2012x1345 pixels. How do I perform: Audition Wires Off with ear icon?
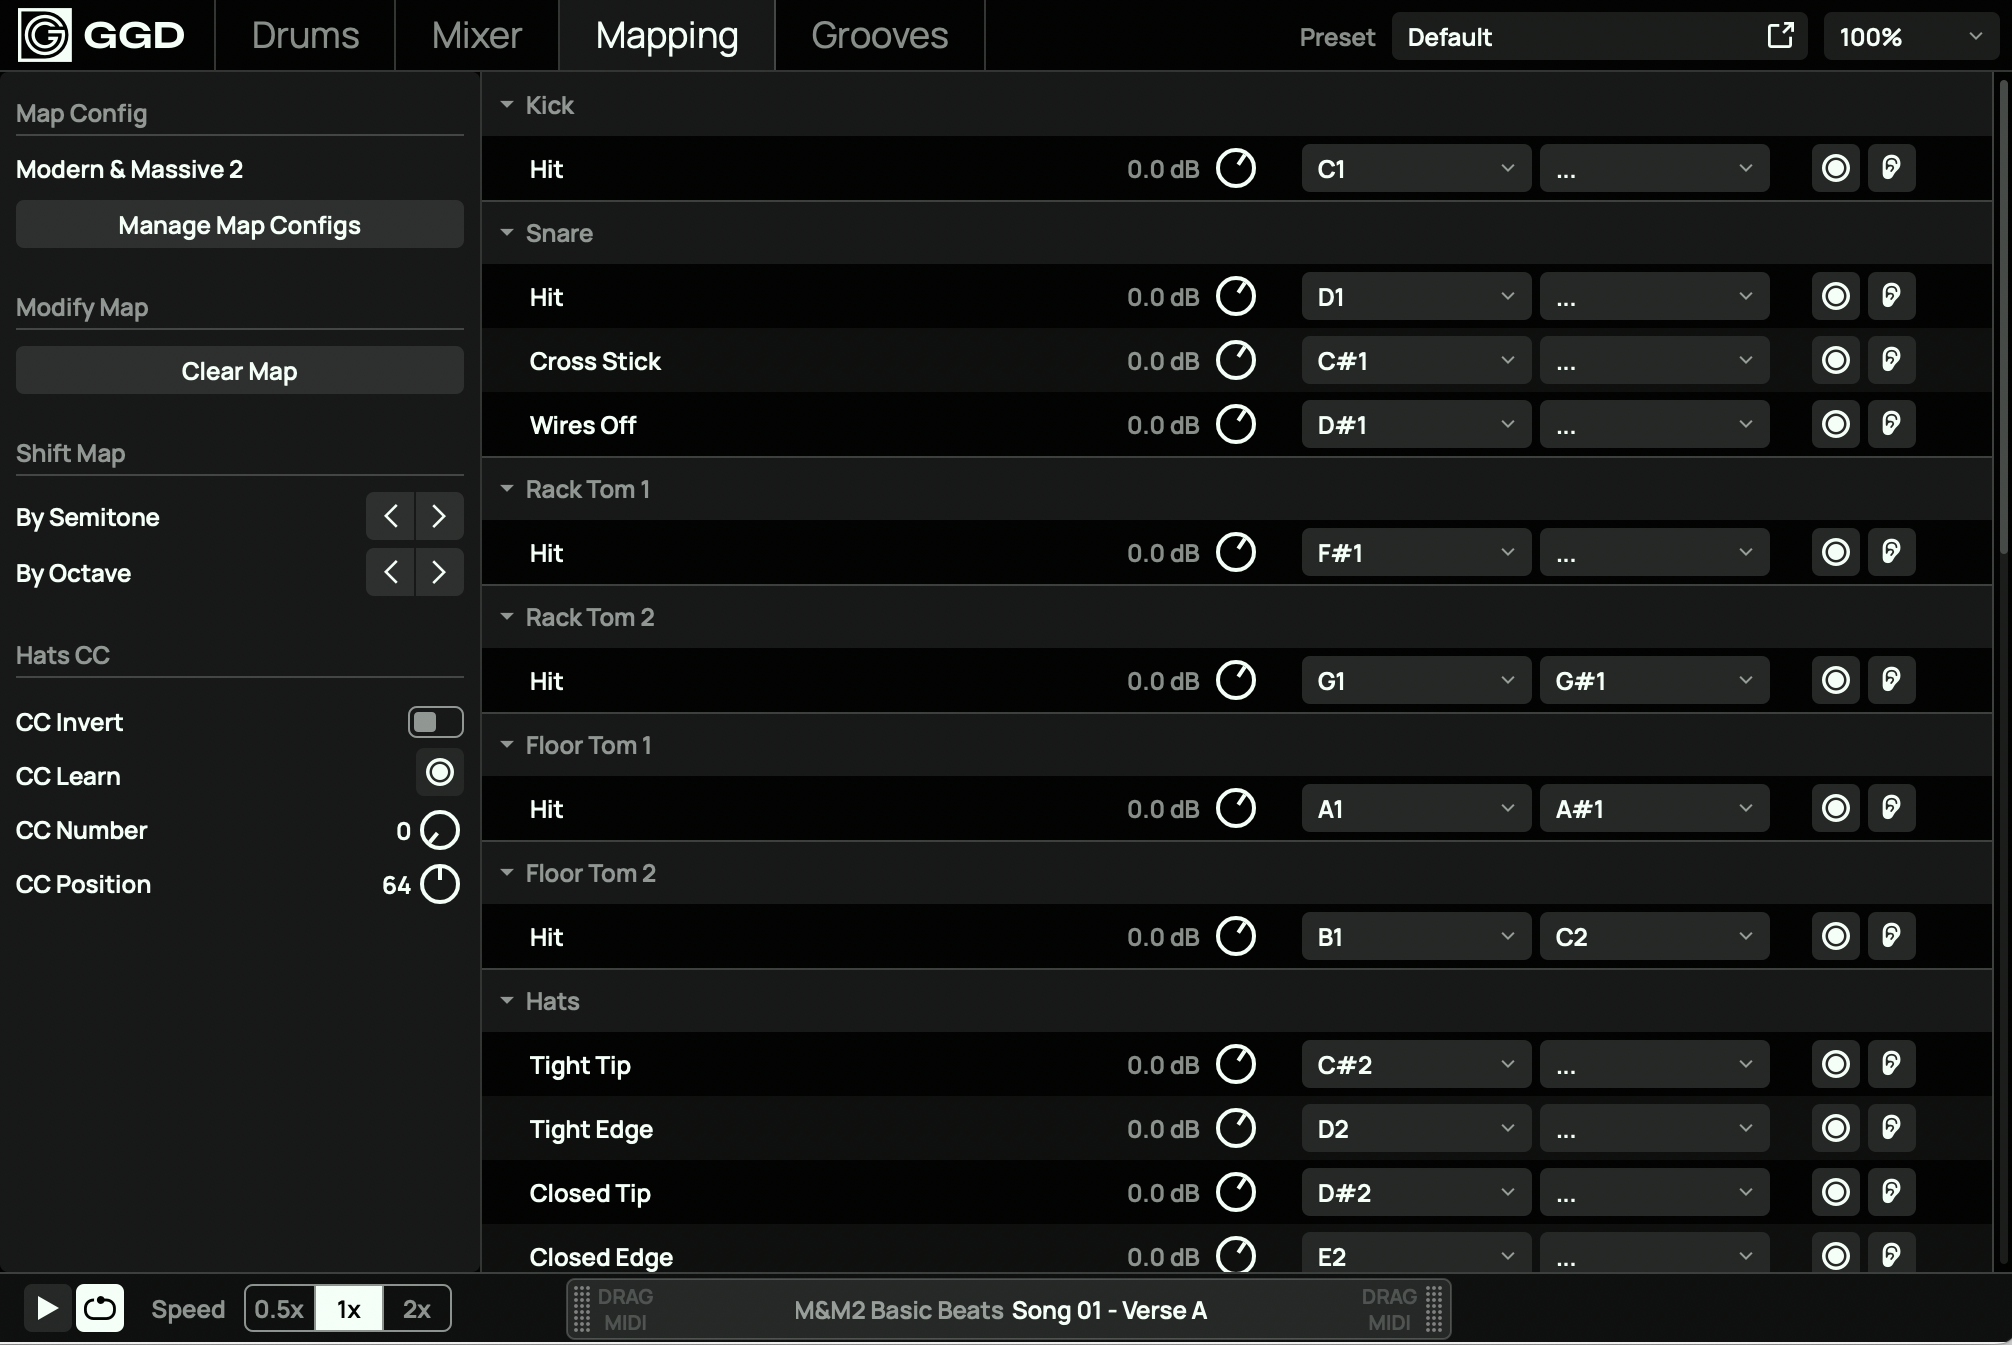[1891, 424]
